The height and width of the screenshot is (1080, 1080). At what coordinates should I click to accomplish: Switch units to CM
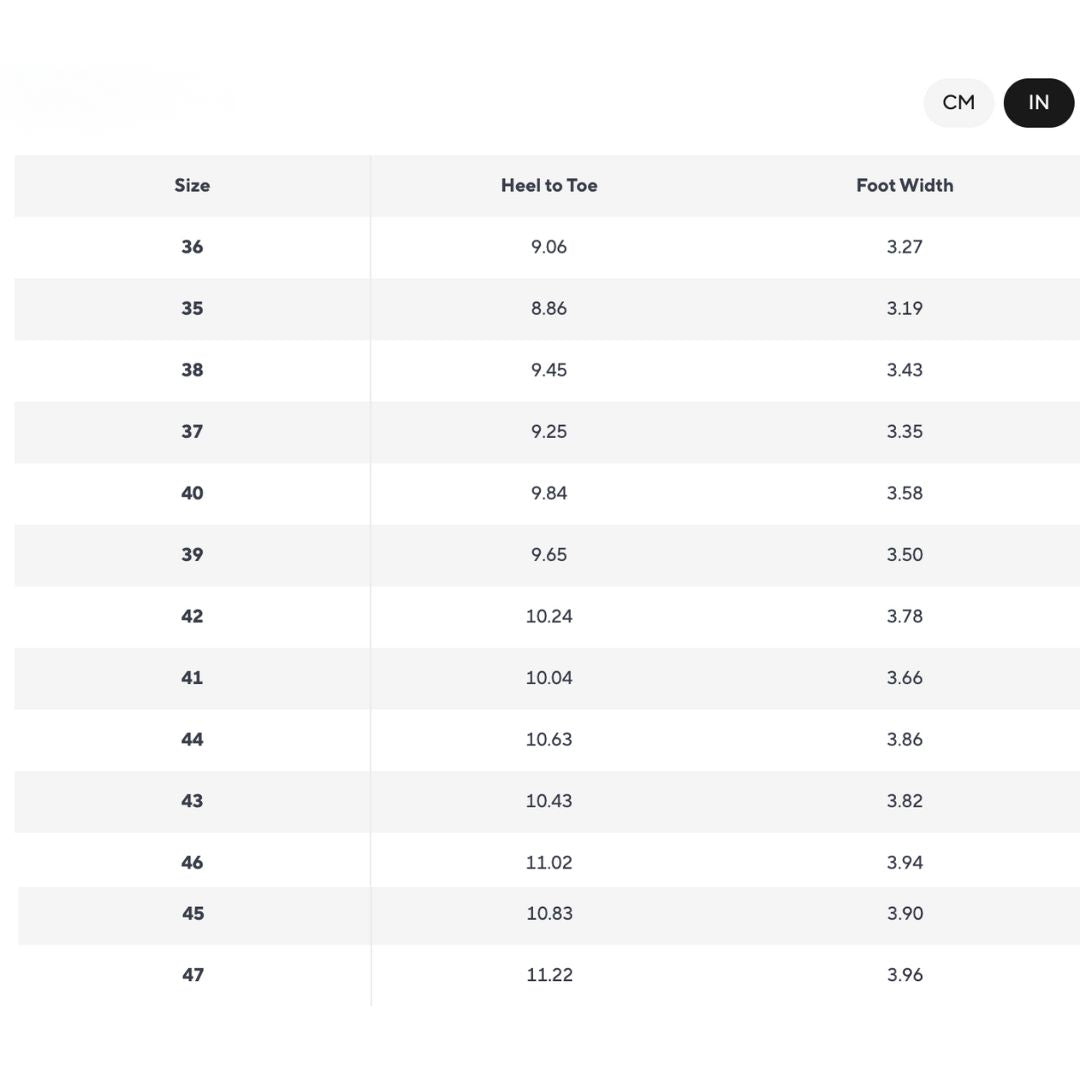point(958,103)
